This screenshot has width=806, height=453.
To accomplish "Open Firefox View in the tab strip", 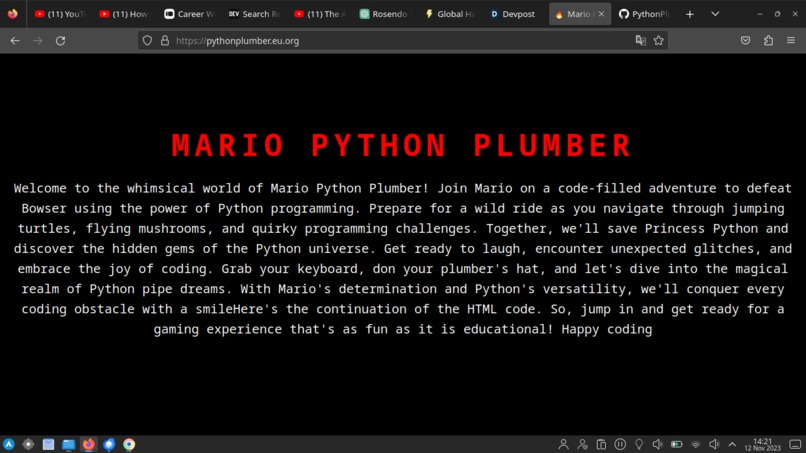I will coord(13,14).
